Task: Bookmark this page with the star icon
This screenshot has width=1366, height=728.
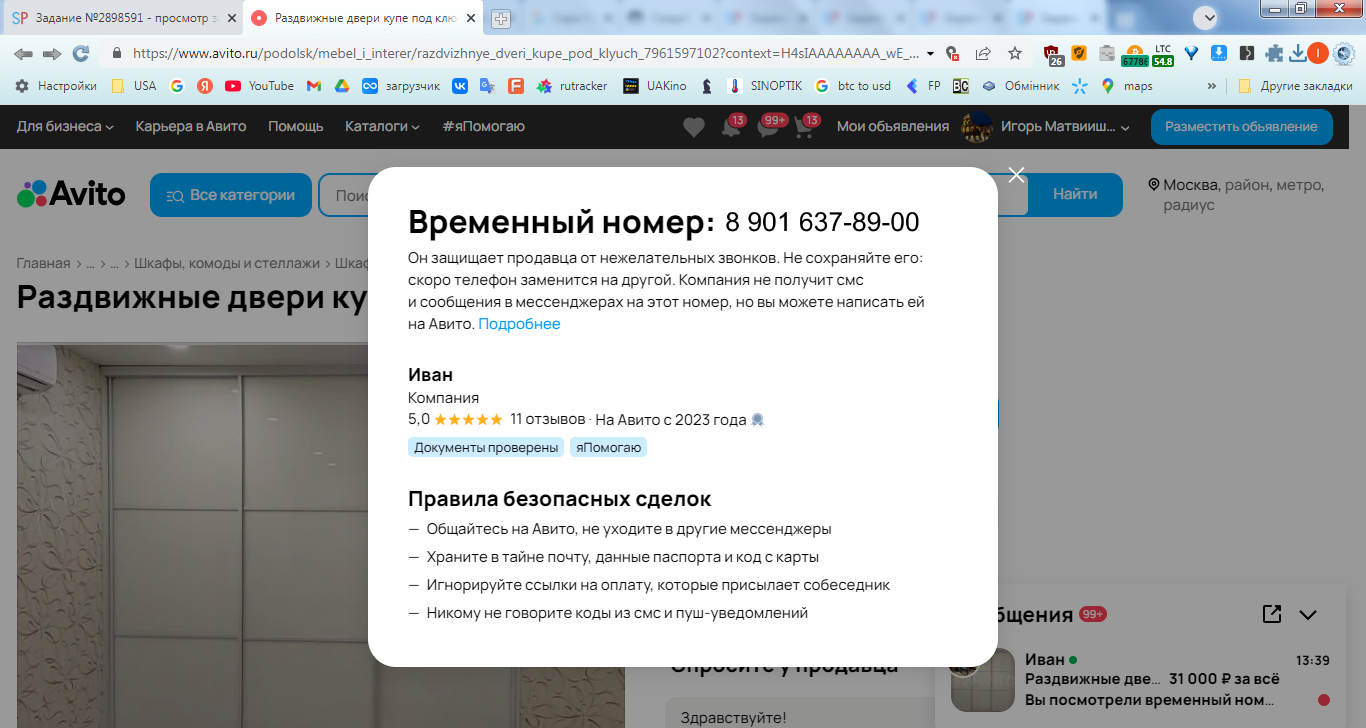Action: [x=1015, y=53]
